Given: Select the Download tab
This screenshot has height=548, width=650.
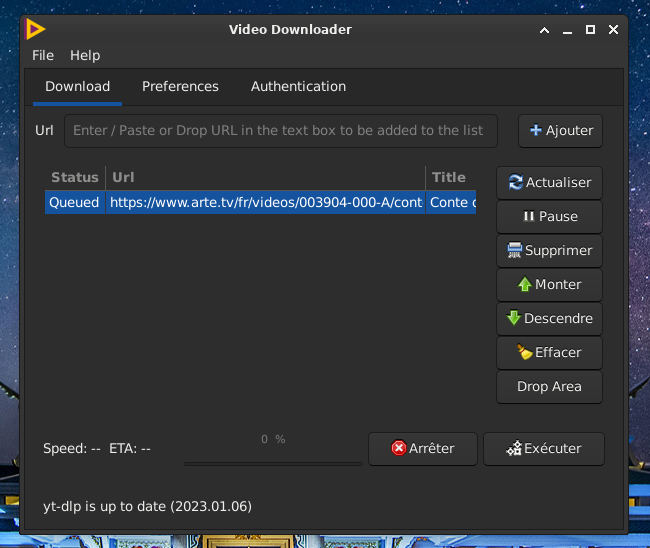Looking at the screenshot, I should tap(77, 86).
